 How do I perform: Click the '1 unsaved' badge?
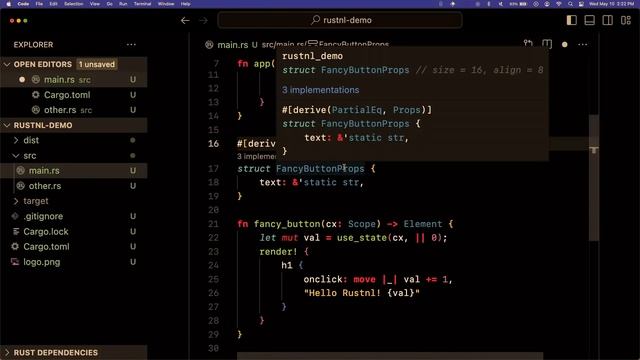[x=97, y=64]
